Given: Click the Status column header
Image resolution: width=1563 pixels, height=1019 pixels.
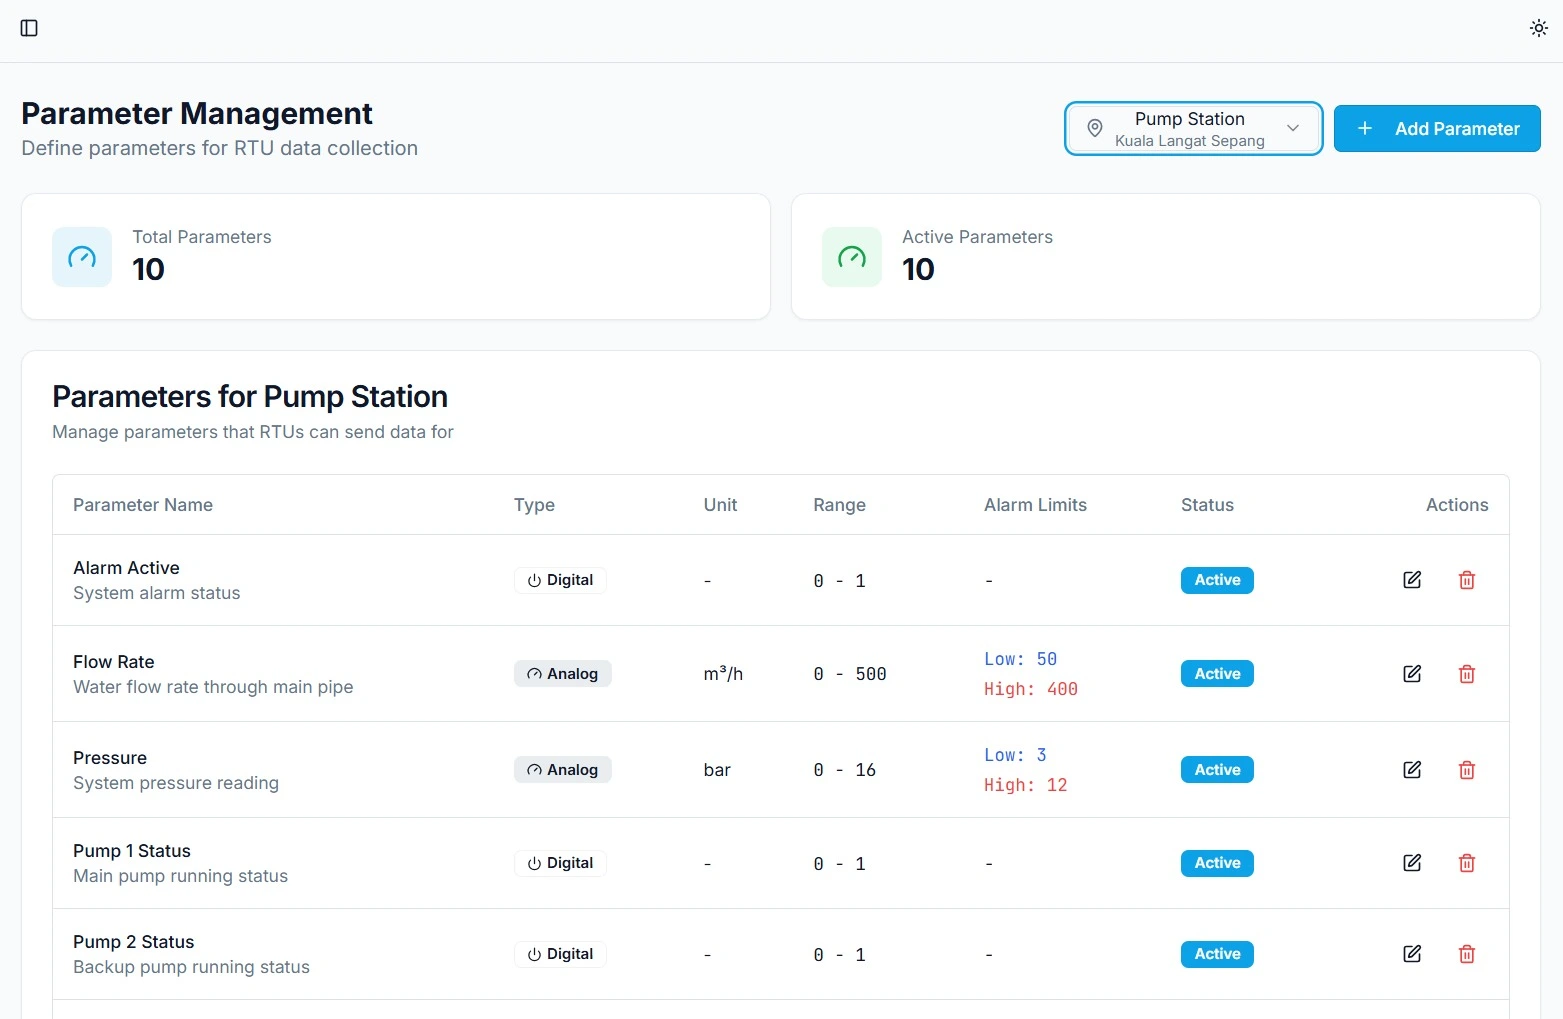Looking at the screenshot, I should coord(1207,505).
